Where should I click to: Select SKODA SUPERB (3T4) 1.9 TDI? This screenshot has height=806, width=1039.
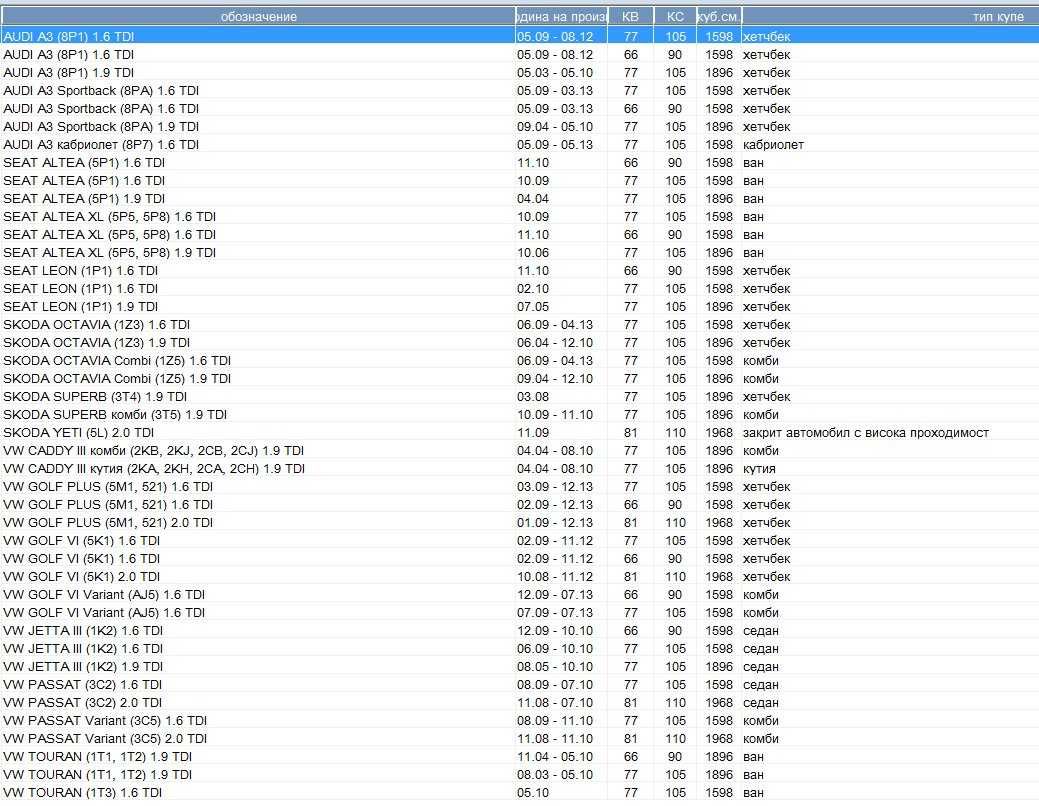tap(520, 396)
